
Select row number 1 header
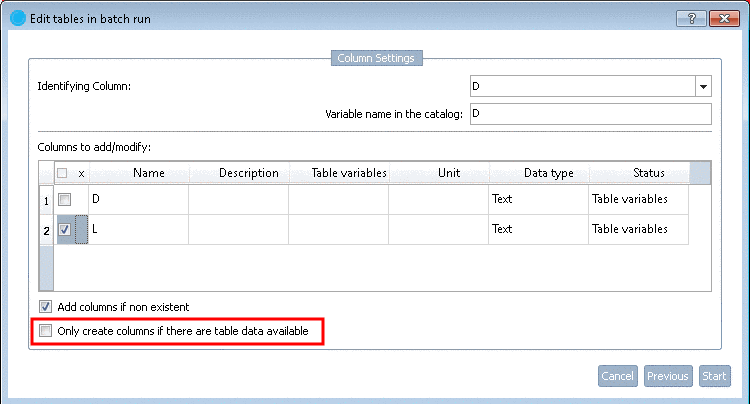[46, 200]
